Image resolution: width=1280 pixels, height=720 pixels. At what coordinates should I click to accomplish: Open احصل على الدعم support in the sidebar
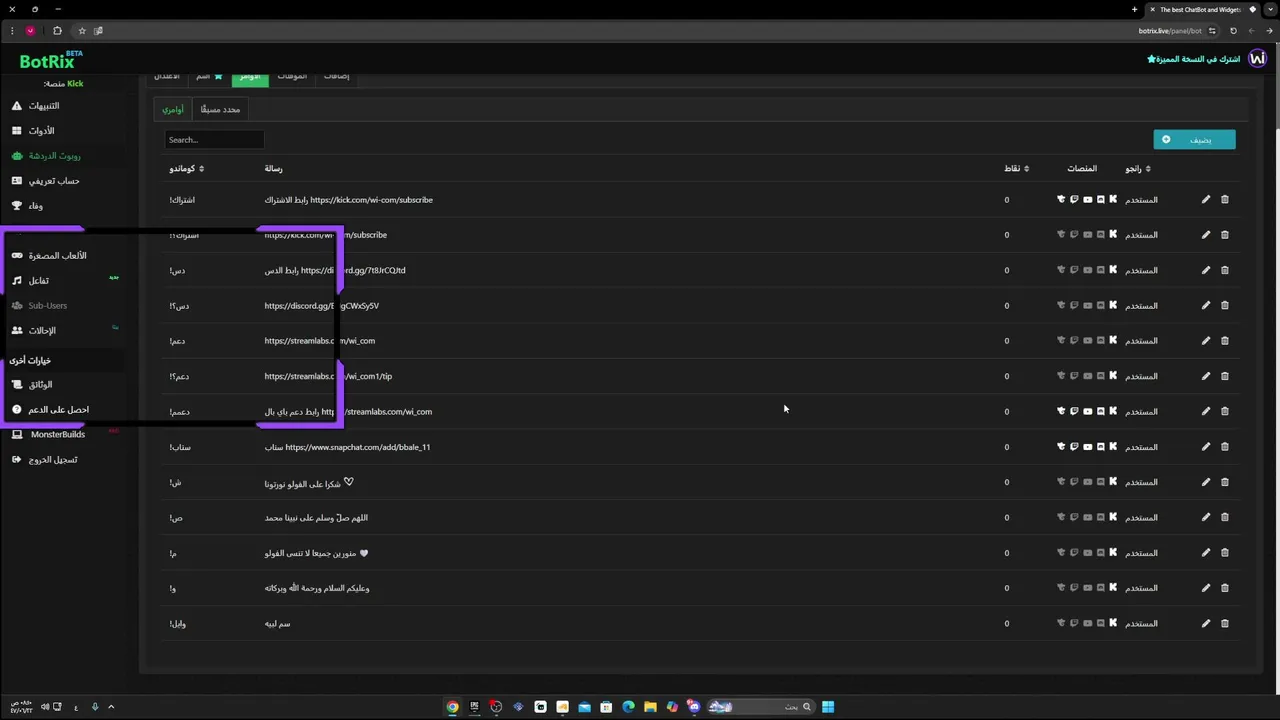point(50,409)
